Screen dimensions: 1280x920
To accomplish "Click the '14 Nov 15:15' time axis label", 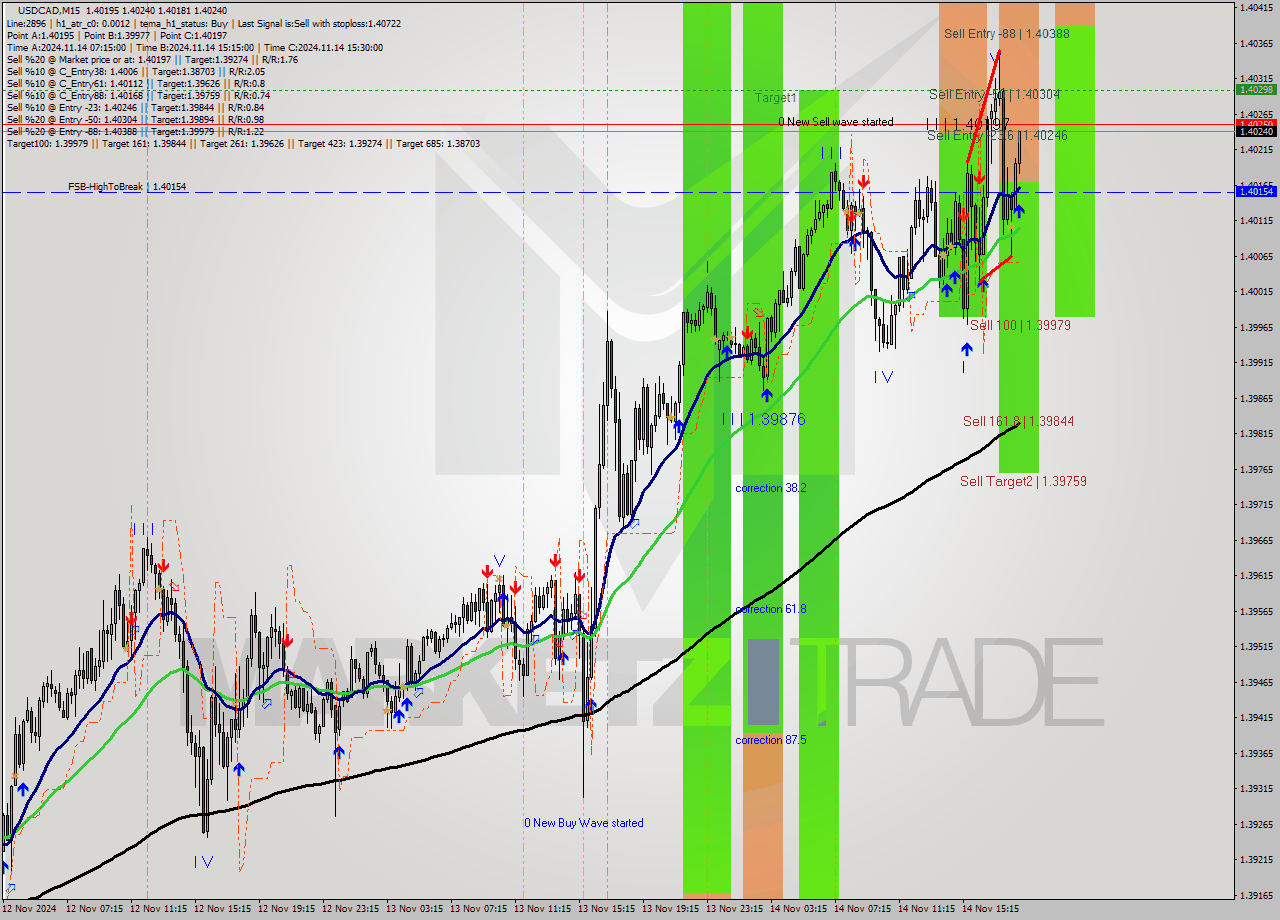I will (991, 909).
